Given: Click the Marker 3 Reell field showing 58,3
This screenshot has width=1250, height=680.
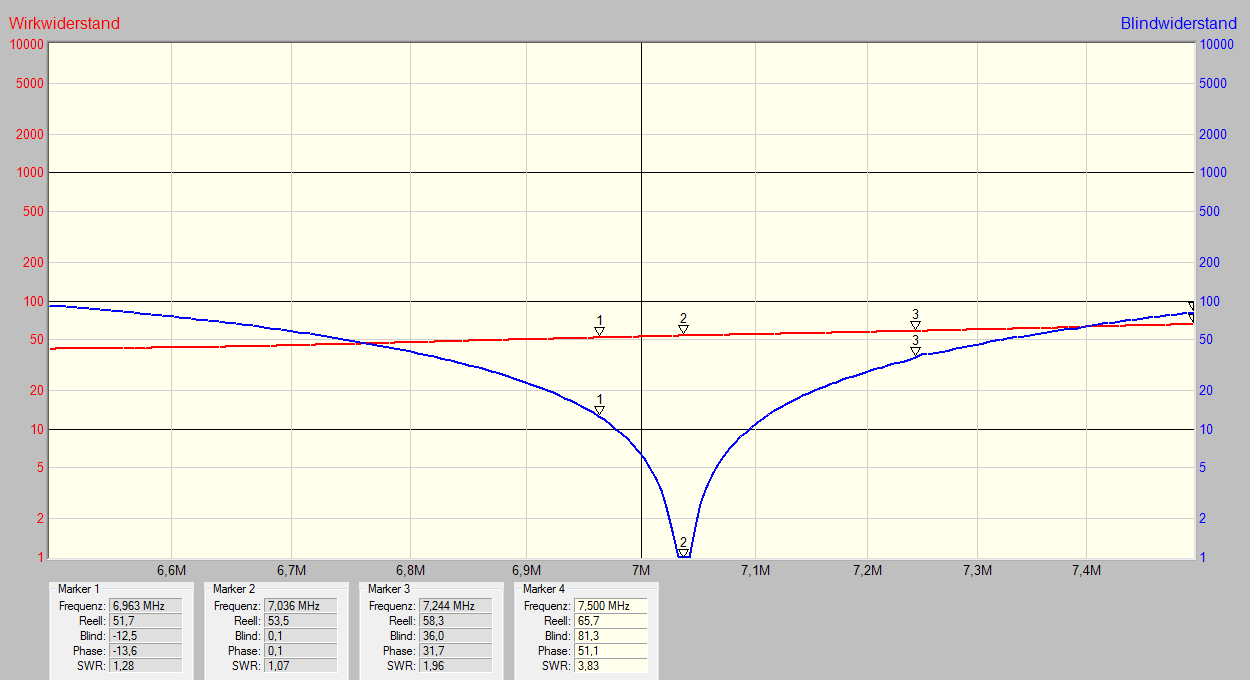Looking at the screenshot, I should 457,621.
